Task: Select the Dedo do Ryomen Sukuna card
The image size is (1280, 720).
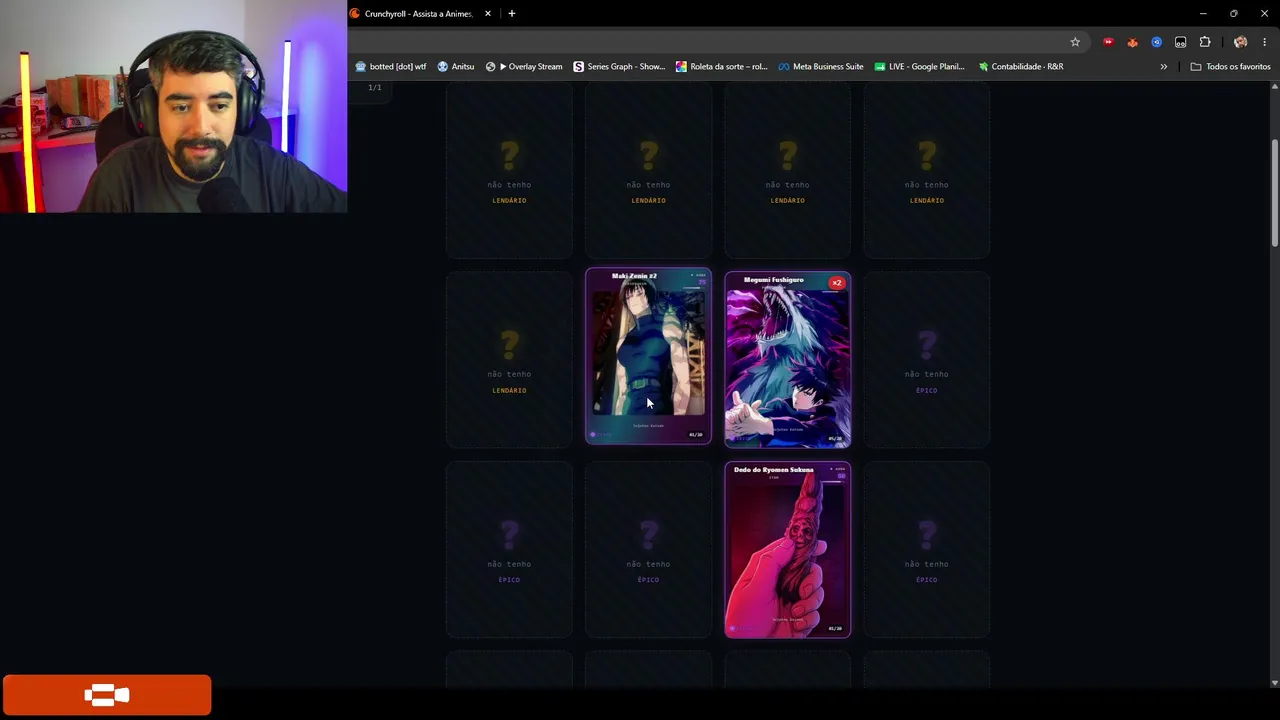Action: [788, 549]
